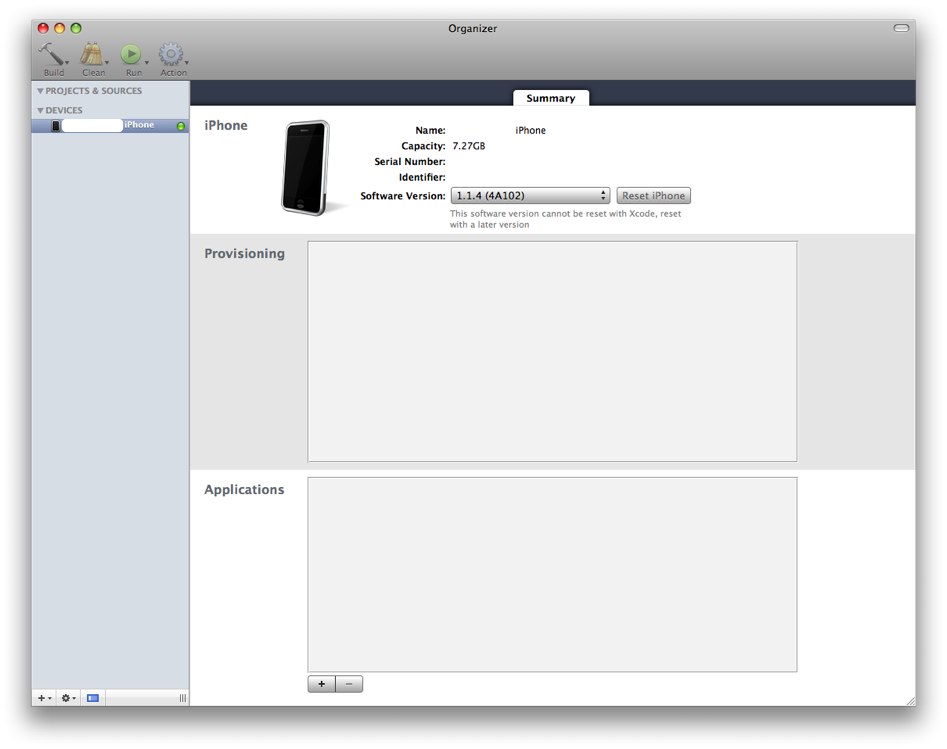Screen dimensions: 947x749
Task: Click the green device status indicator
Action: click(181, 126)
